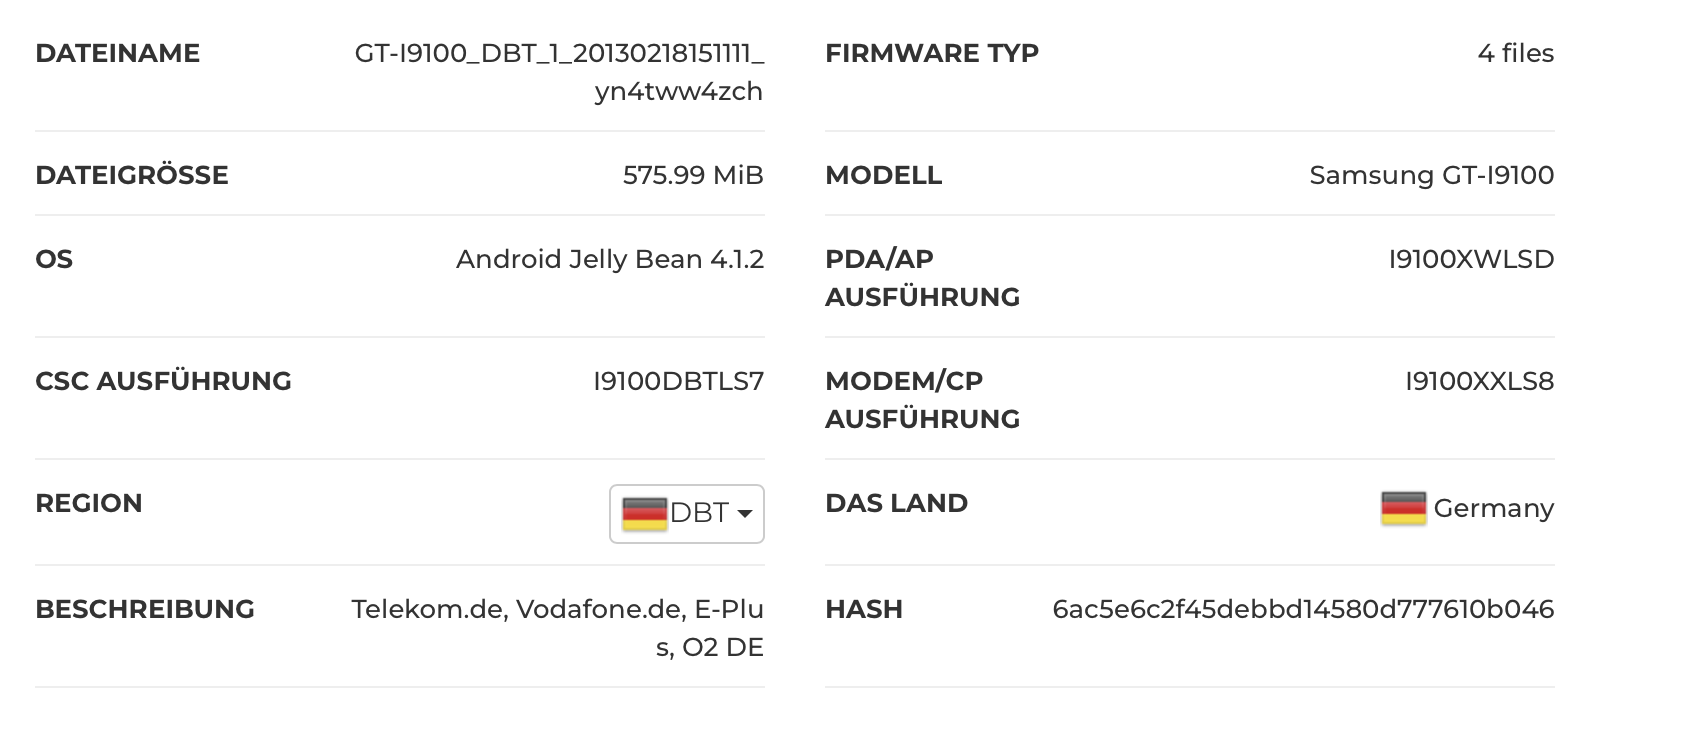This screenshot has width=1700, height=734.
Task: Click the Samsung GT-I9100 model name
Action: point(1431,175)
